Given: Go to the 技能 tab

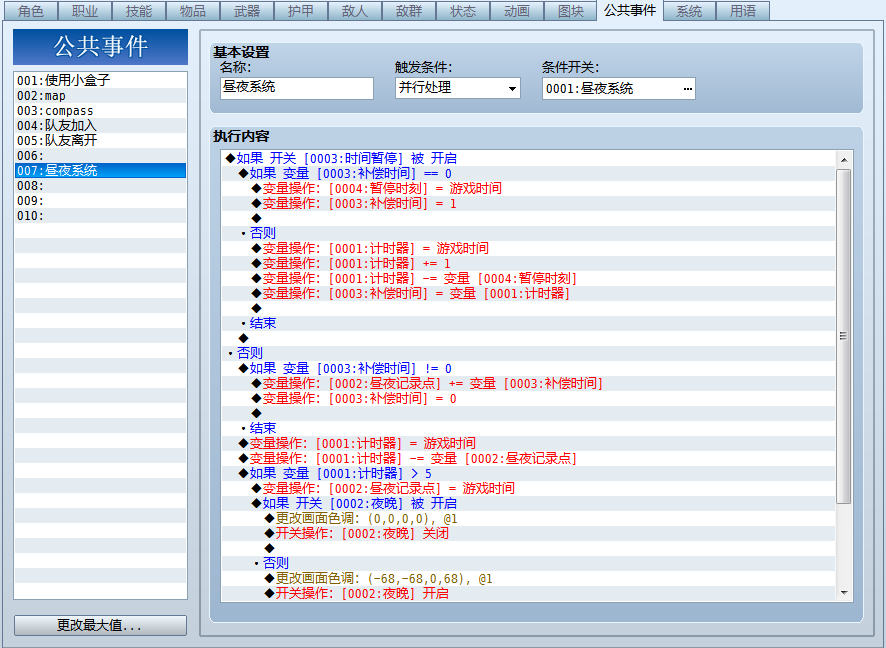Looking at the screenshot, I should [138, 11].
